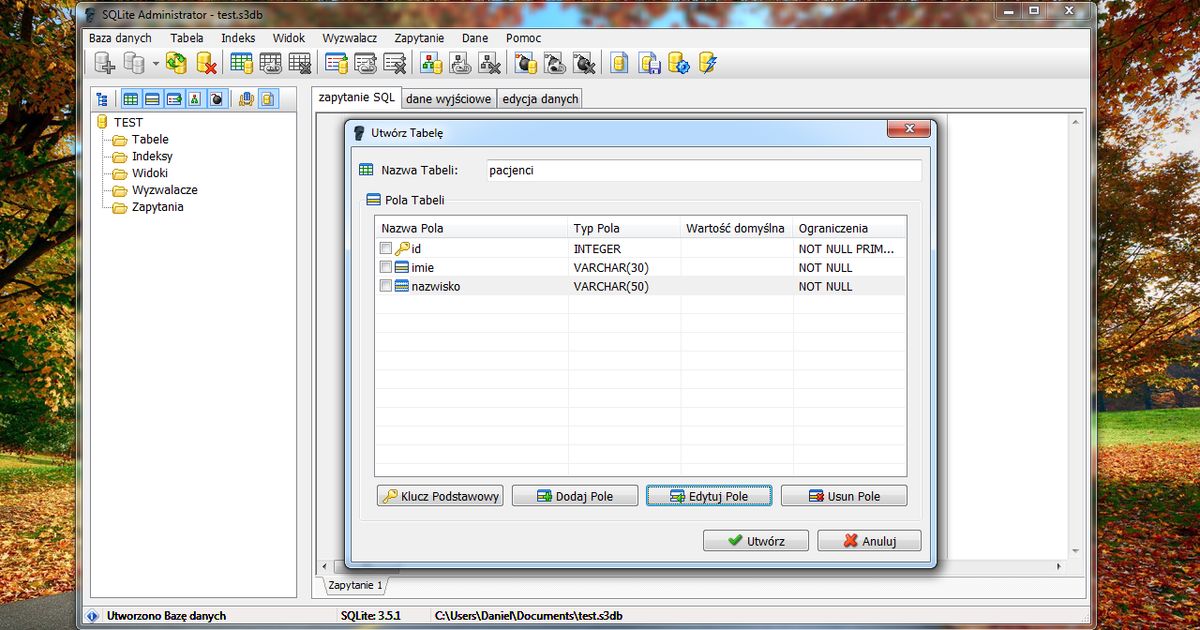Click inside the Nazwa Tabeli field

pos(700,170)
